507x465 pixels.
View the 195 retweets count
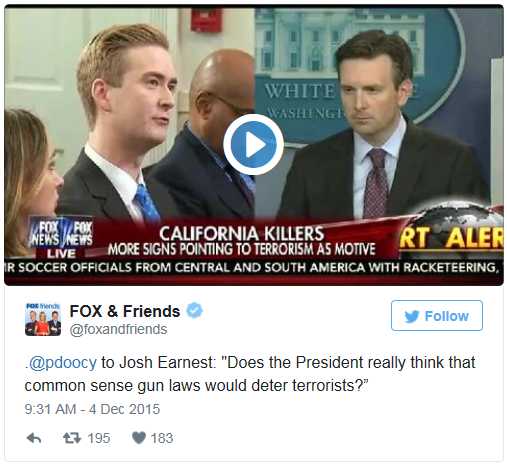pos(99,438)
